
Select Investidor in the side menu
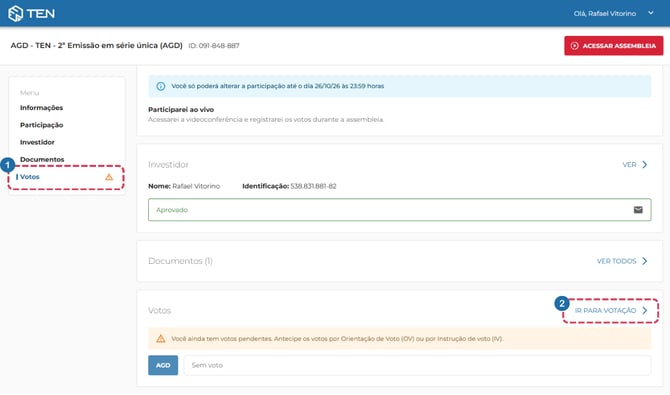tap(37, 142)
